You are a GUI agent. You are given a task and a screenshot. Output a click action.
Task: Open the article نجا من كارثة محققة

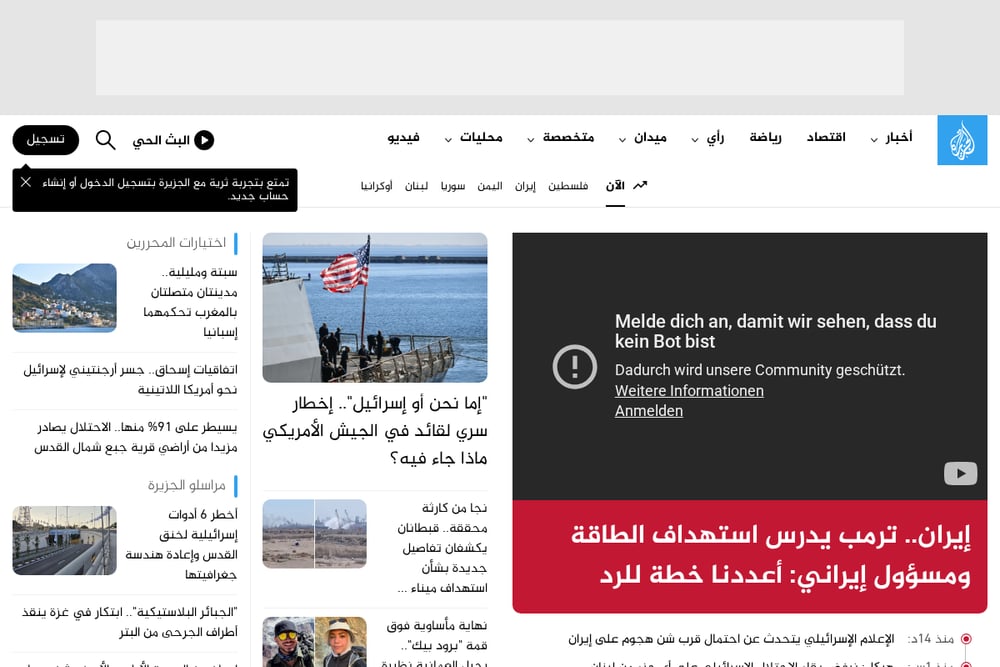coord(443,548)
